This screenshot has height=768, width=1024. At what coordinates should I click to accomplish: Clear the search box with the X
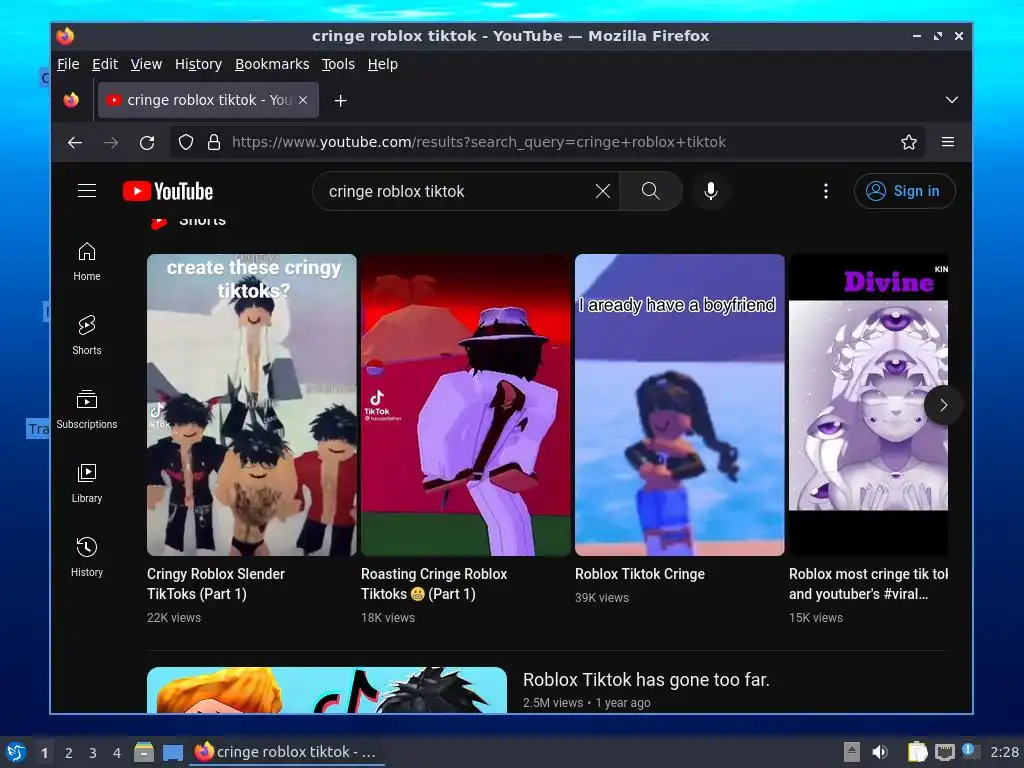point(603,191)
